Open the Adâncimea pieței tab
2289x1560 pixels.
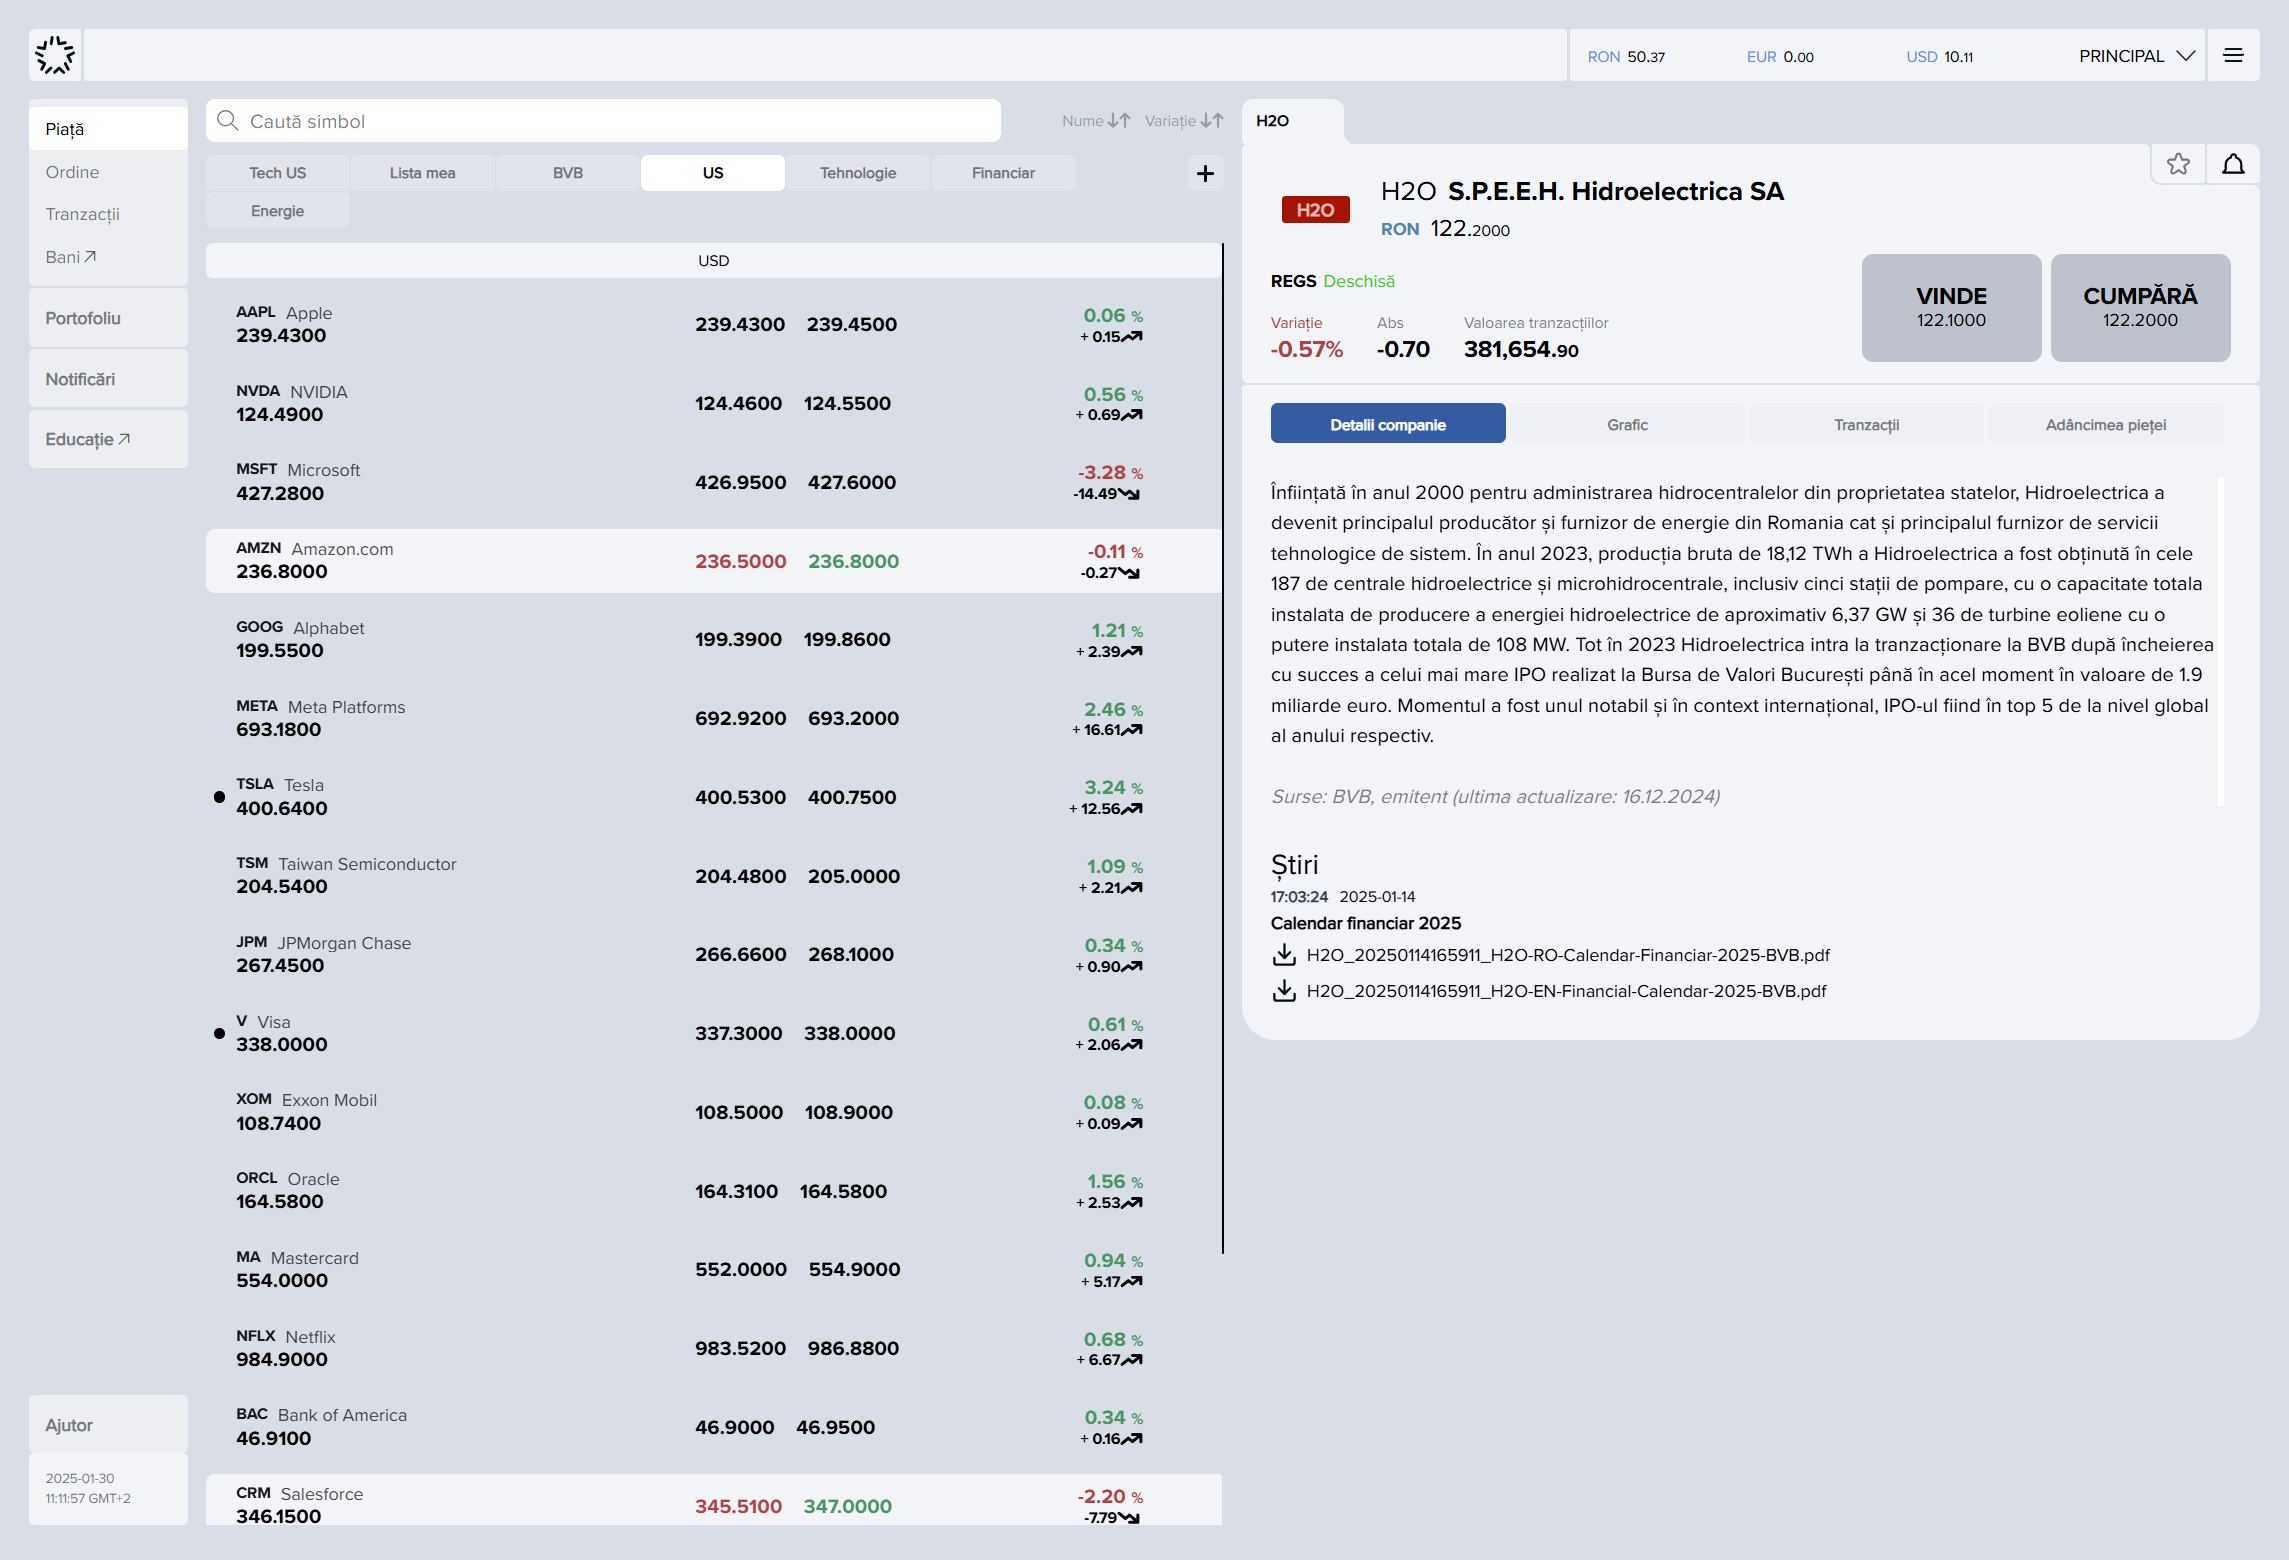(2106, 424)
